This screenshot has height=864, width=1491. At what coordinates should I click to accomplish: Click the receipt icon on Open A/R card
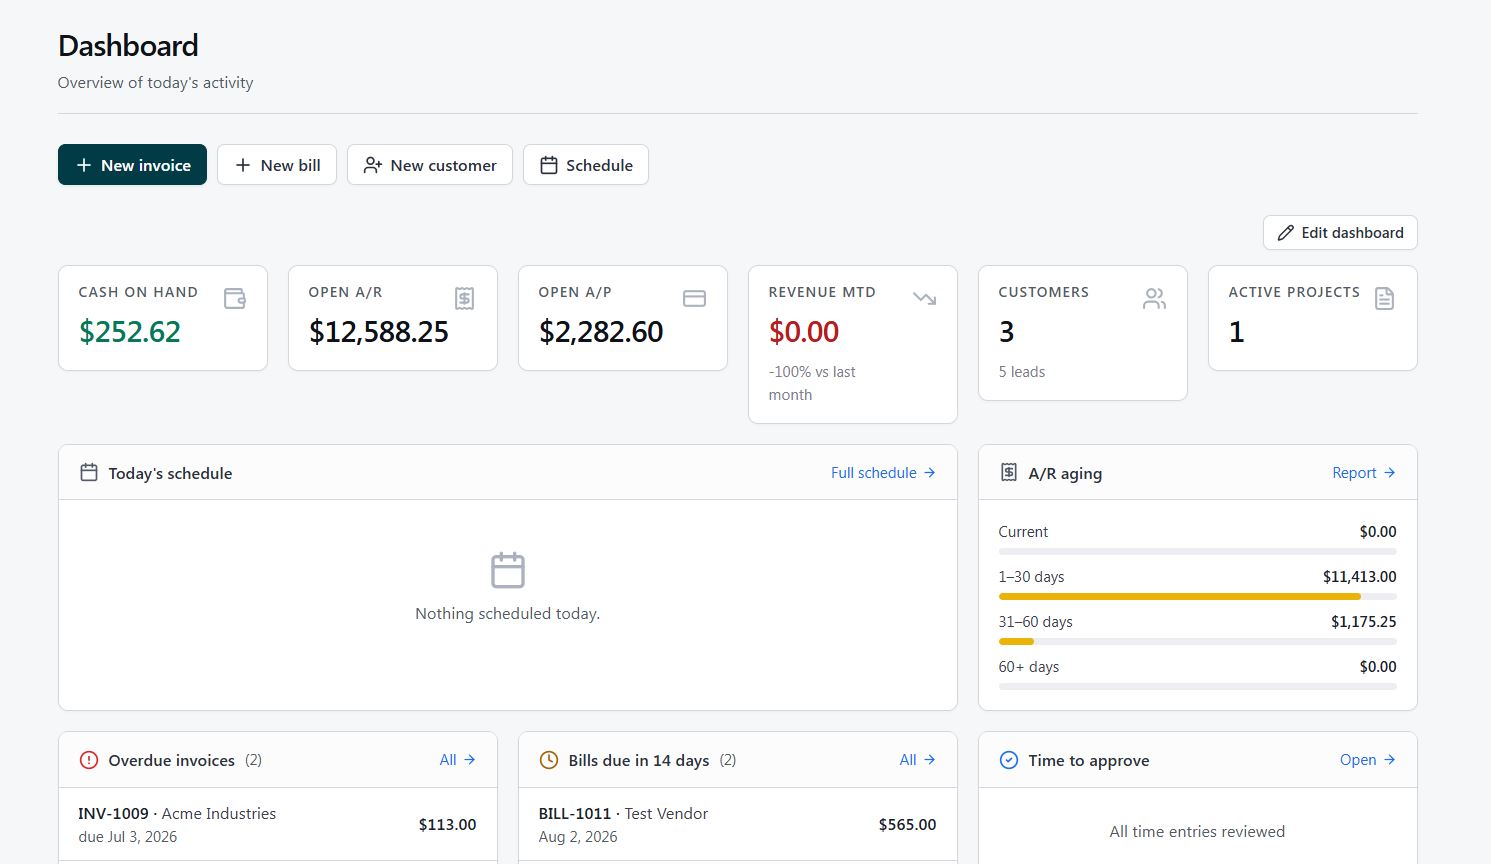464,298
